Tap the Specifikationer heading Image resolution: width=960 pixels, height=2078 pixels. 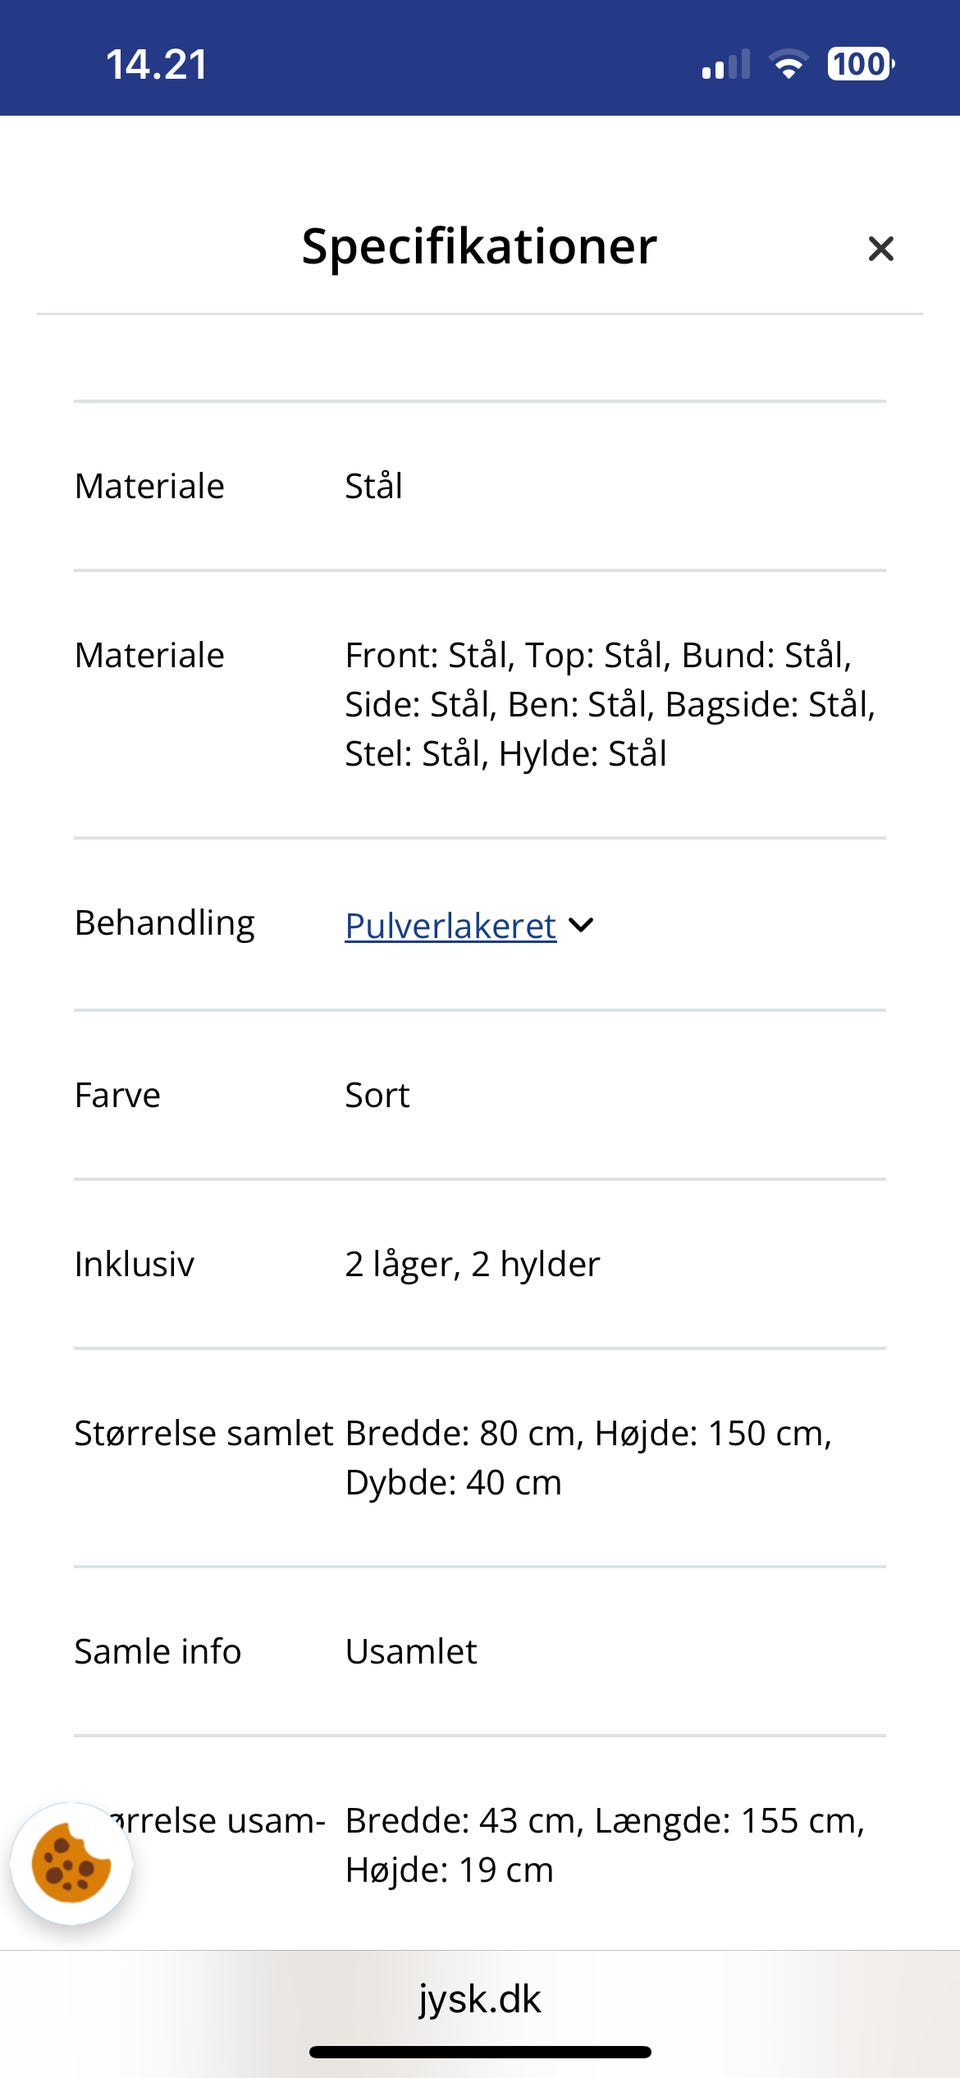[x=479, y=246]
